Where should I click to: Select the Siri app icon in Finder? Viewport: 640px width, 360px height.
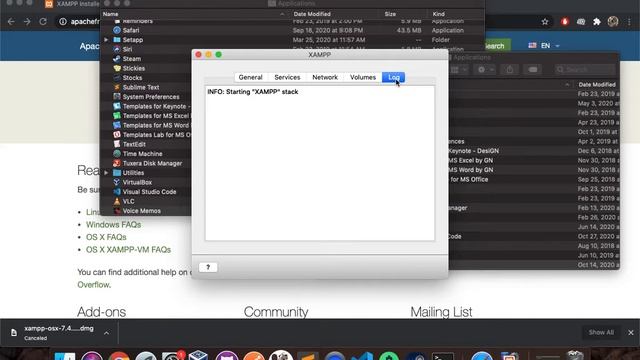pyautogui.click(x=117, y=49)
